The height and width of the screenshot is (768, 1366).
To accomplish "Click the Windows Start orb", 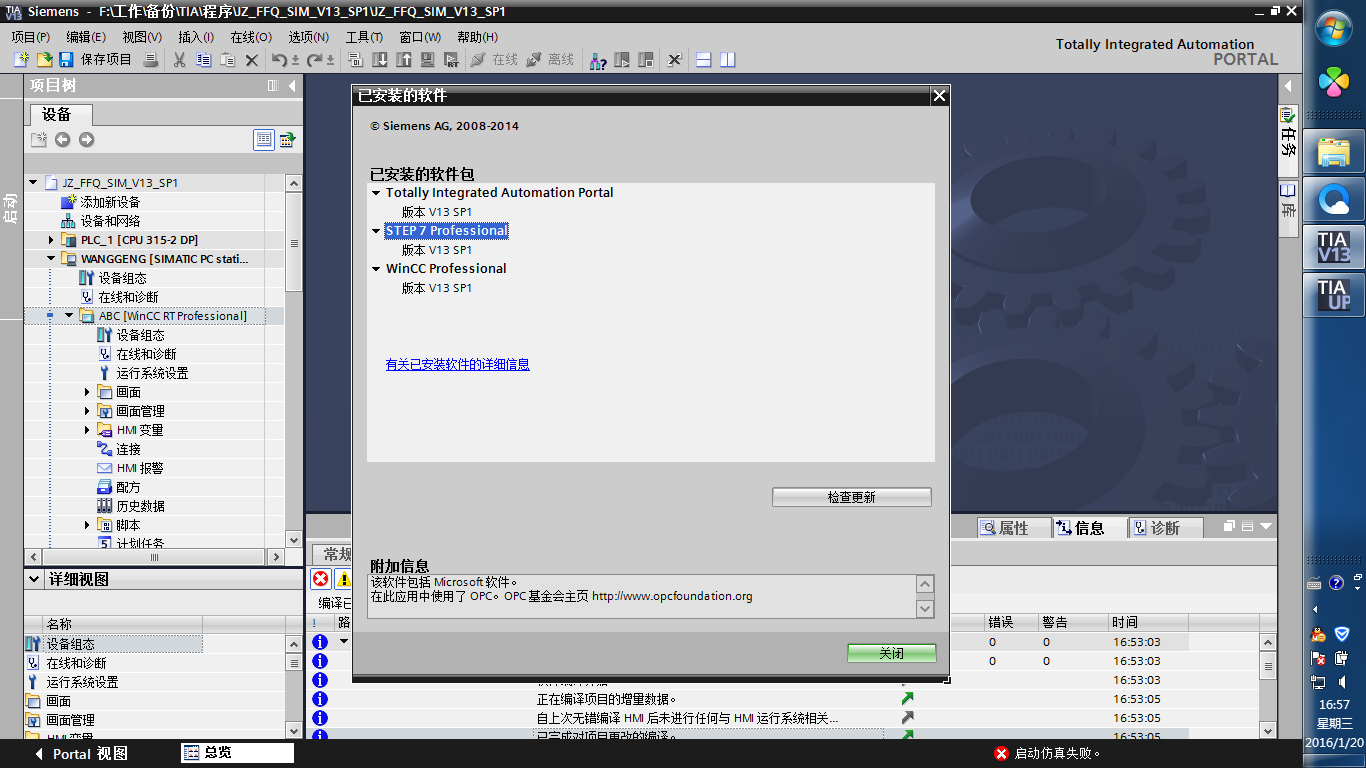I will pyautogui.click(x=1333, y=27).
